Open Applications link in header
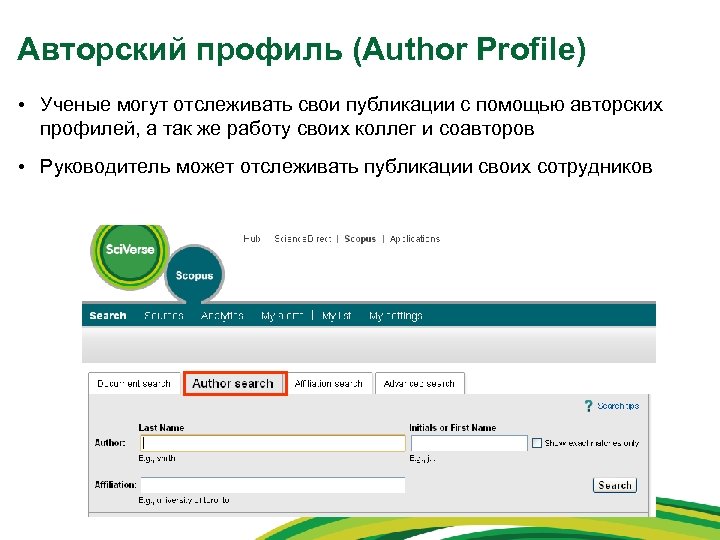720x540 pixels. [415, 239]
